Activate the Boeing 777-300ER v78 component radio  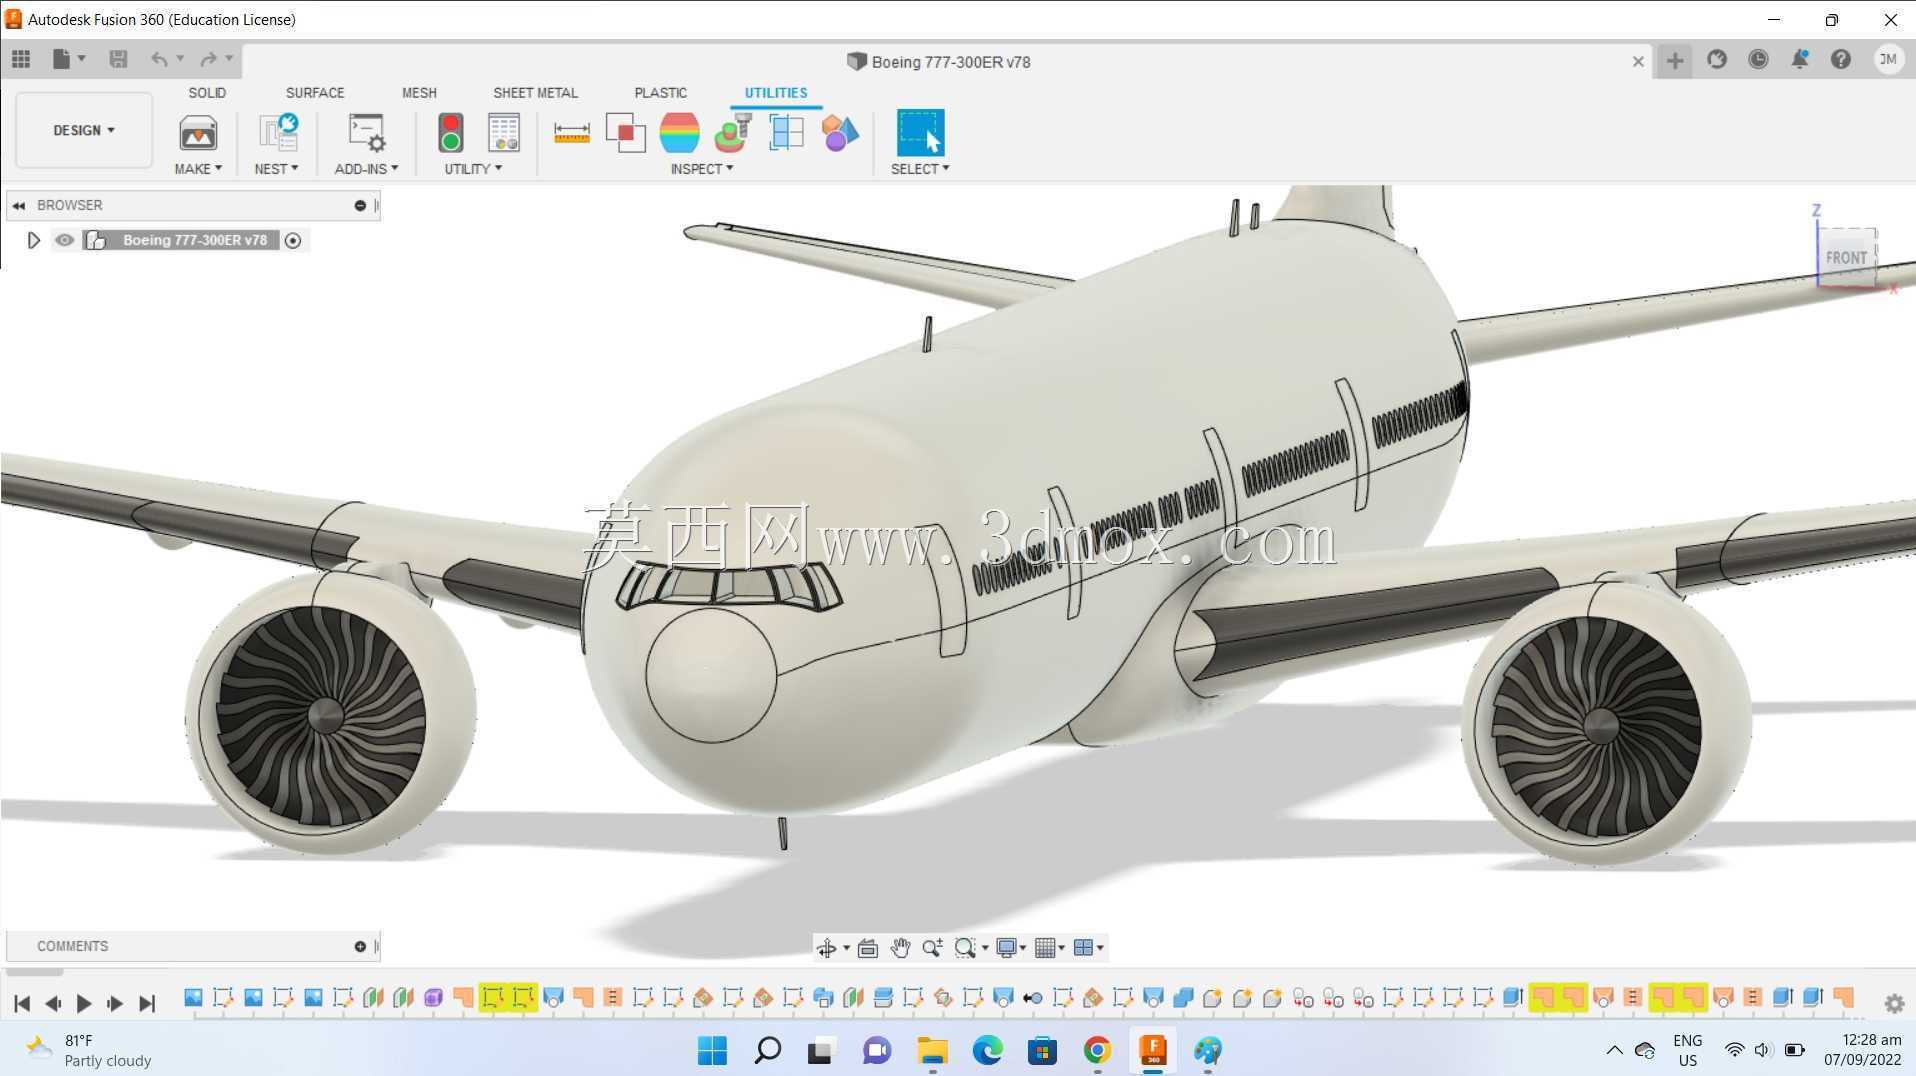[293, 240]
